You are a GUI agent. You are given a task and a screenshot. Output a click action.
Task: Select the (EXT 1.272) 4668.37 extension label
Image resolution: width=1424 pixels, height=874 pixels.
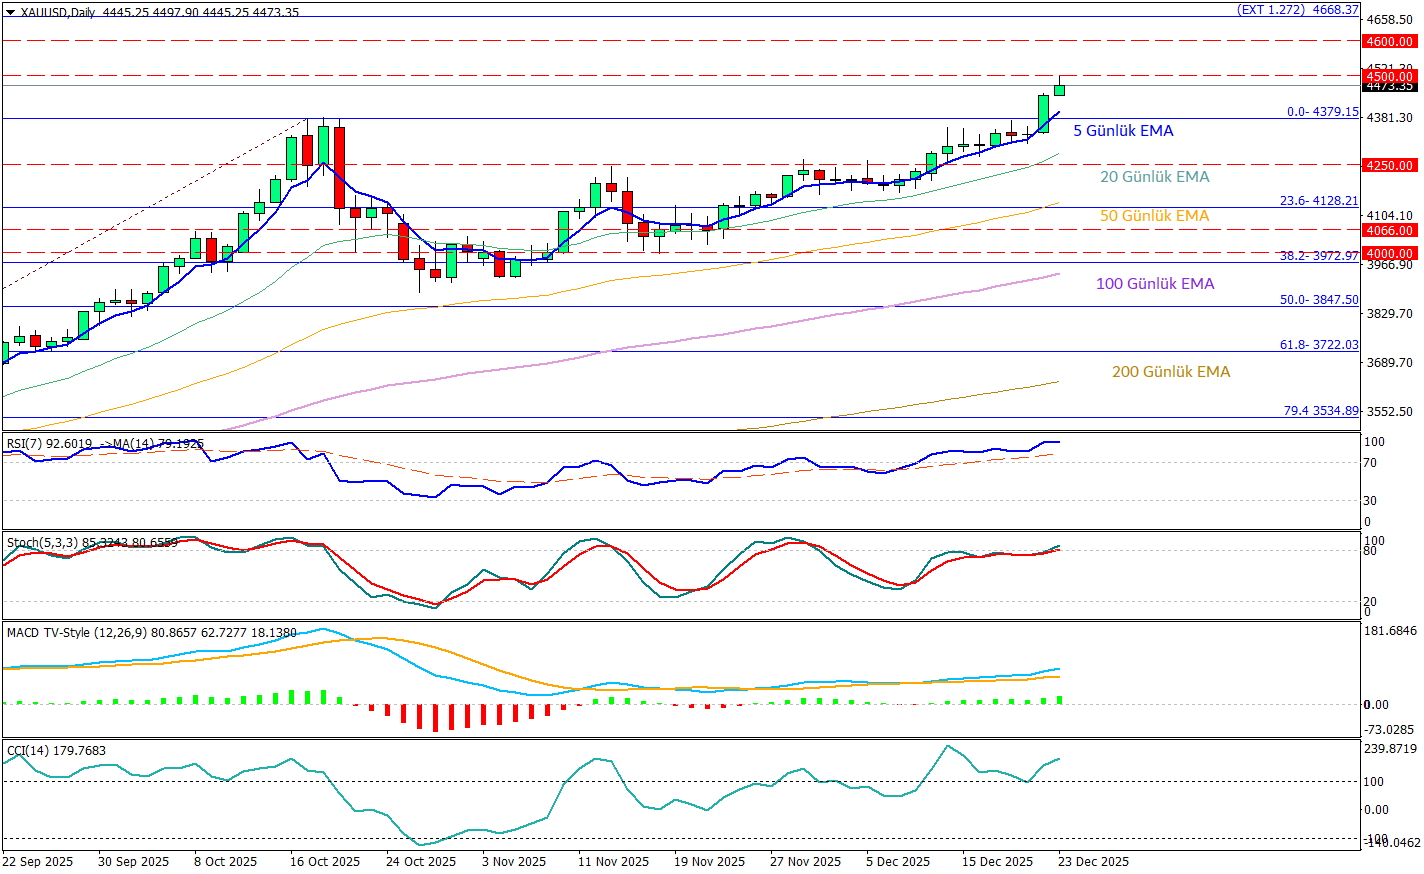click(1298, 9)
